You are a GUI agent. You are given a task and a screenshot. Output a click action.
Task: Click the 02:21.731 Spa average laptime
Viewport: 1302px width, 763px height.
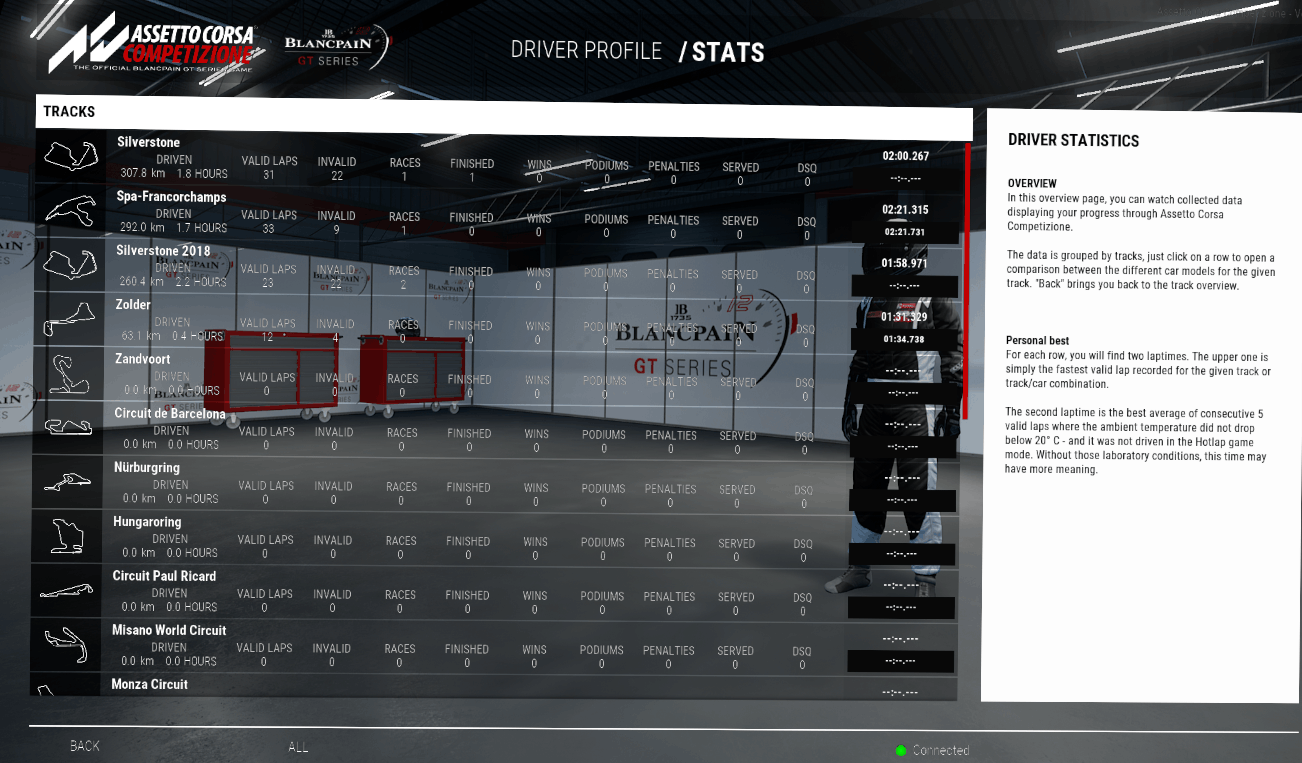[904, 232]
